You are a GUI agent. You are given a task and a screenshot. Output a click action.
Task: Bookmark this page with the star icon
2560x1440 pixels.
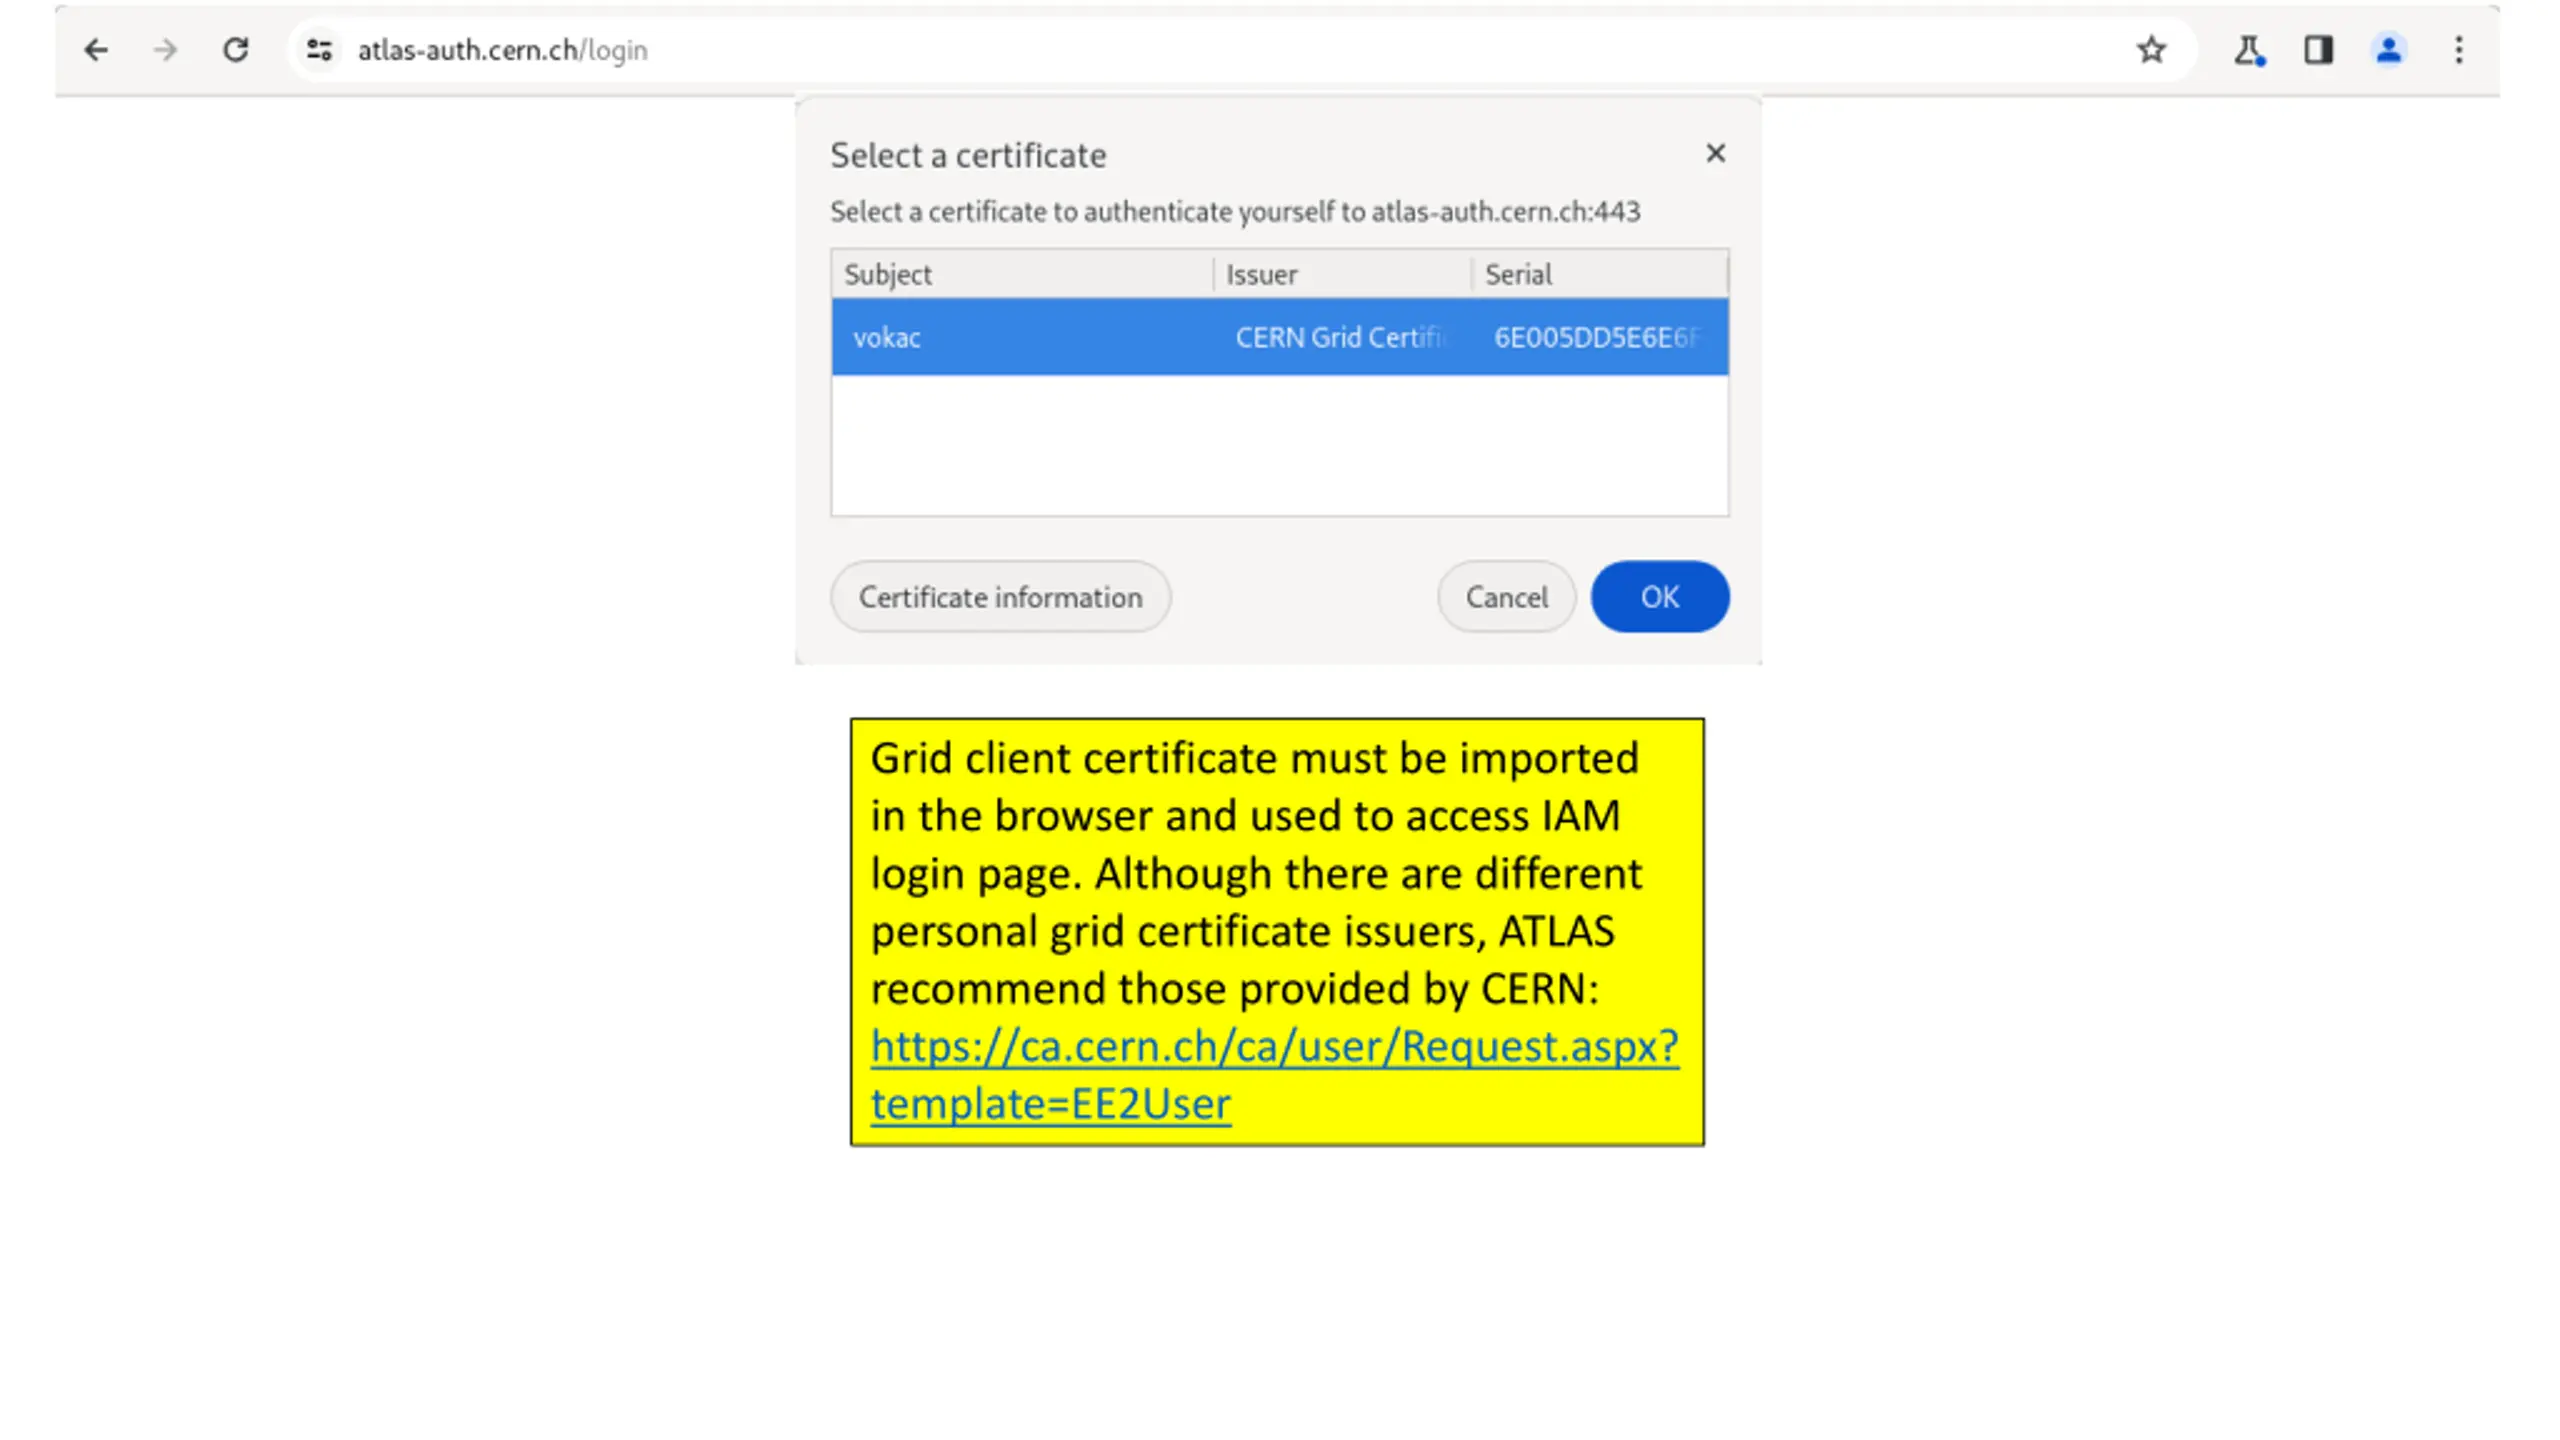[x=2151, y=50]
